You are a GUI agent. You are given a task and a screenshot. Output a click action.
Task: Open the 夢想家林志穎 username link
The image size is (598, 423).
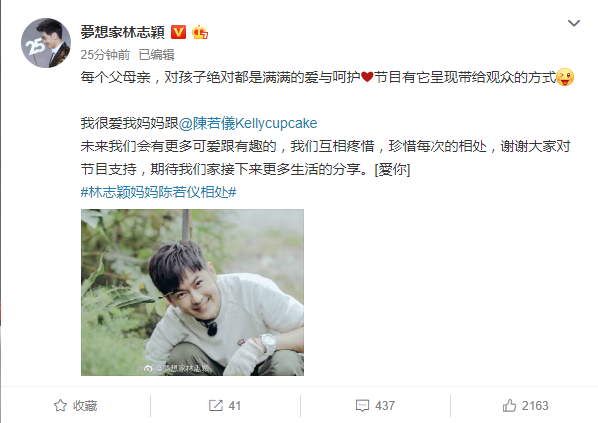122,32
